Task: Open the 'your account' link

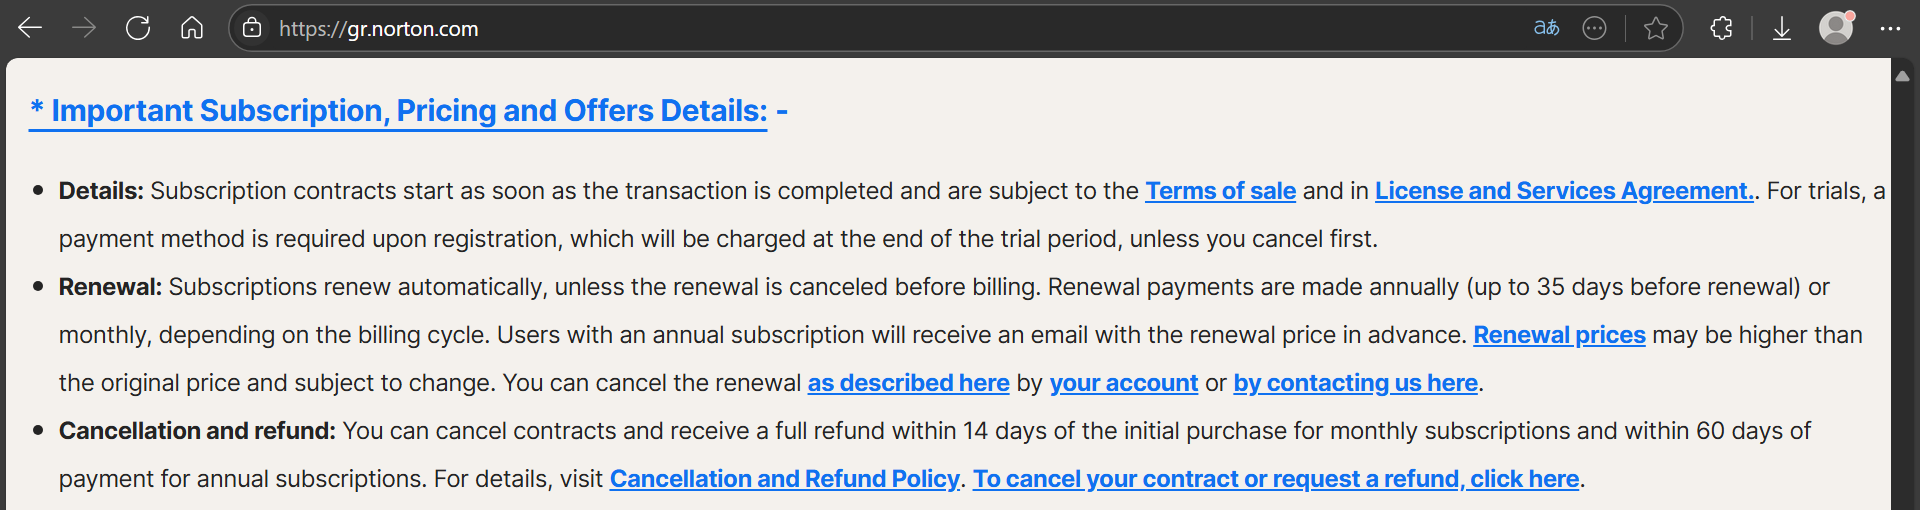Action: coord(1123,383)
